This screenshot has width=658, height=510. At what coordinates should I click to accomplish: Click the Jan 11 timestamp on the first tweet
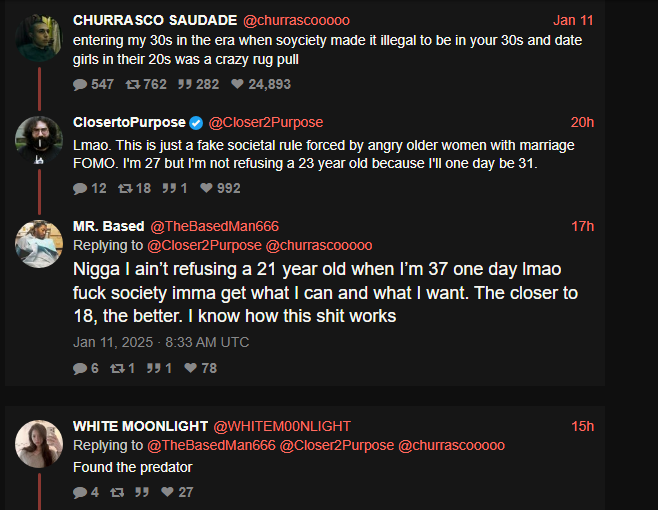573,20
